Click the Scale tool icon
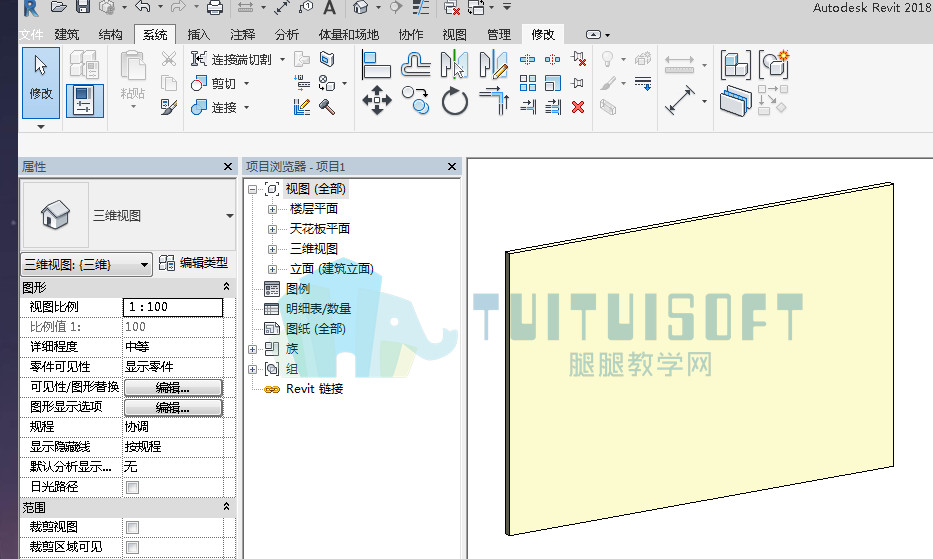The image size is (933, 559). (553, 83)
